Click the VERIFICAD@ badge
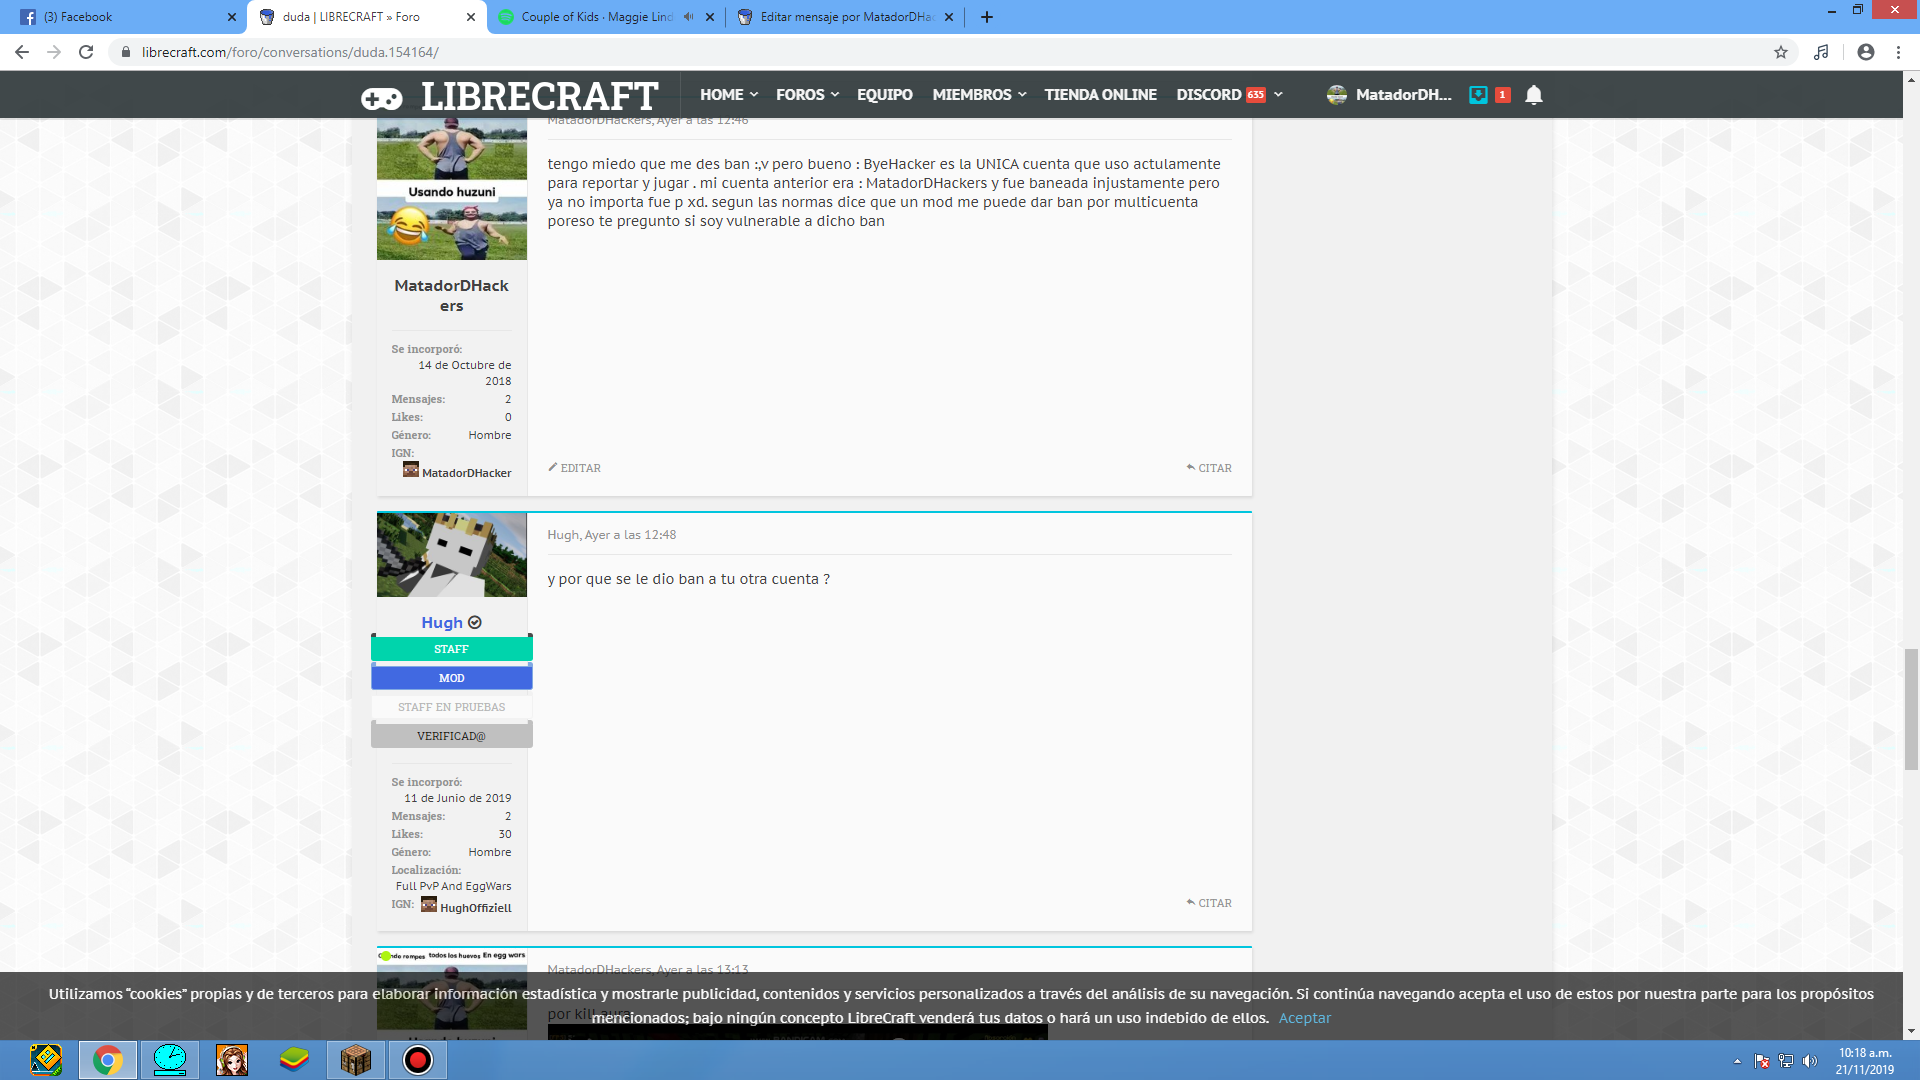1920x1080 pixels. [x=451, y=736]
